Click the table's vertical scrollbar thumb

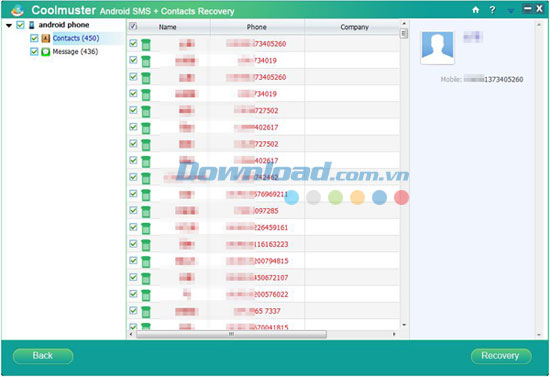coord(404,33)
